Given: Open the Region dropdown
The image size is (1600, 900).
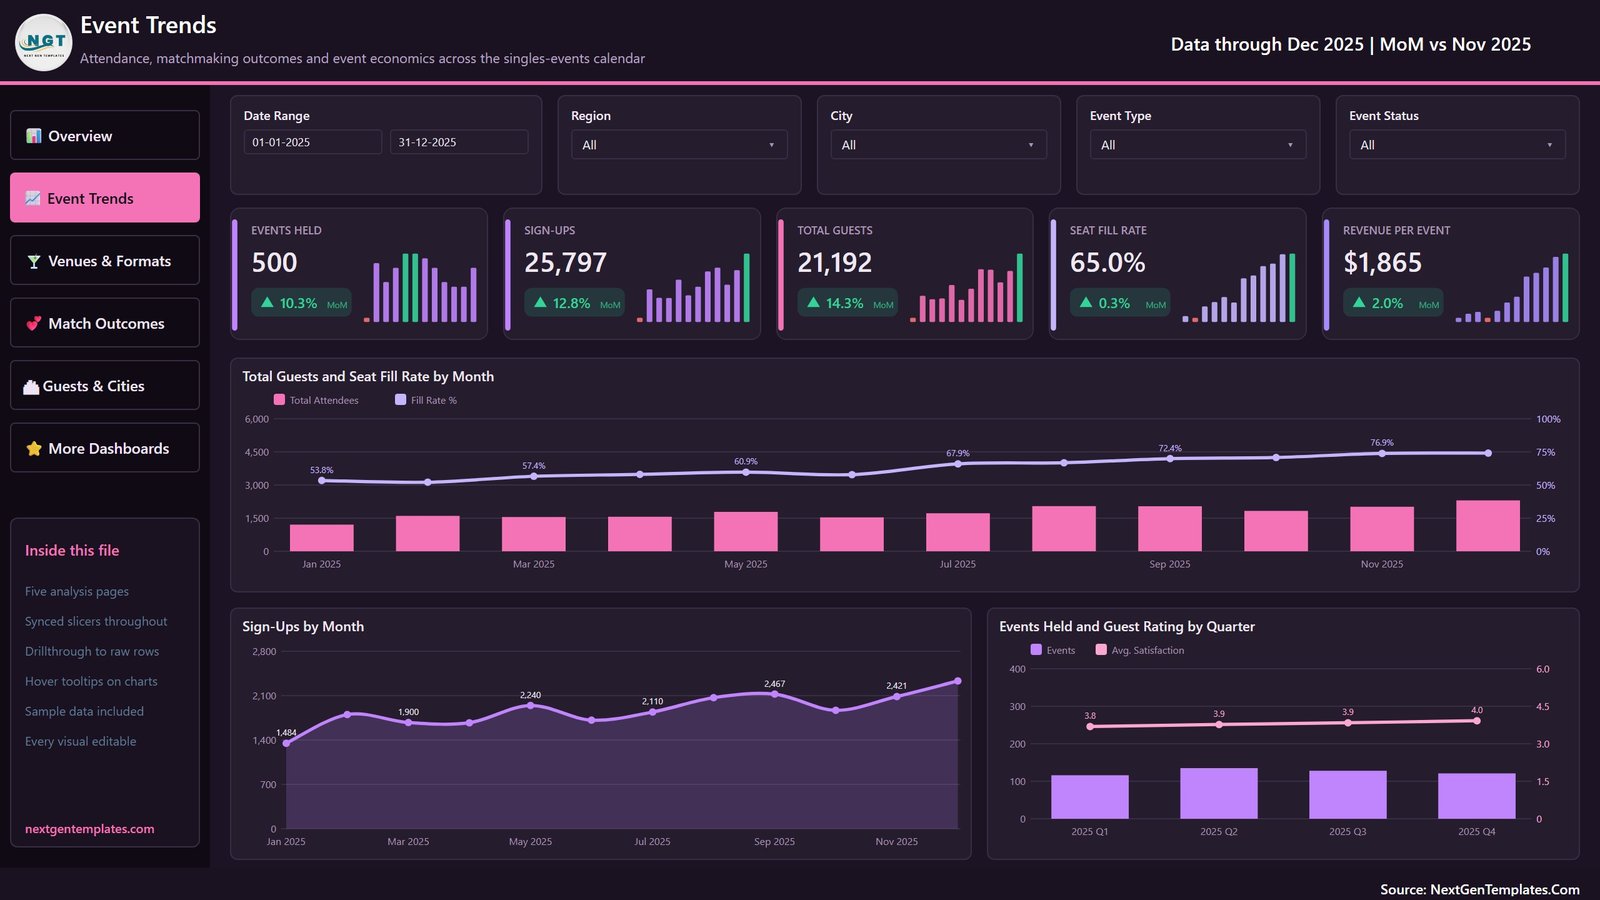Looking at the screenshot, I should tap(679, 145).
